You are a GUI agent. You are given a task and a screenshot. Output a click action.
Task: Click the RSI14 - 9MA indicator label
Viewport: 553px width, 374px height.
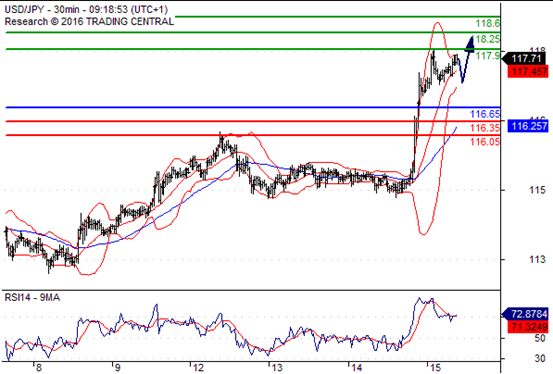point(32,298)
